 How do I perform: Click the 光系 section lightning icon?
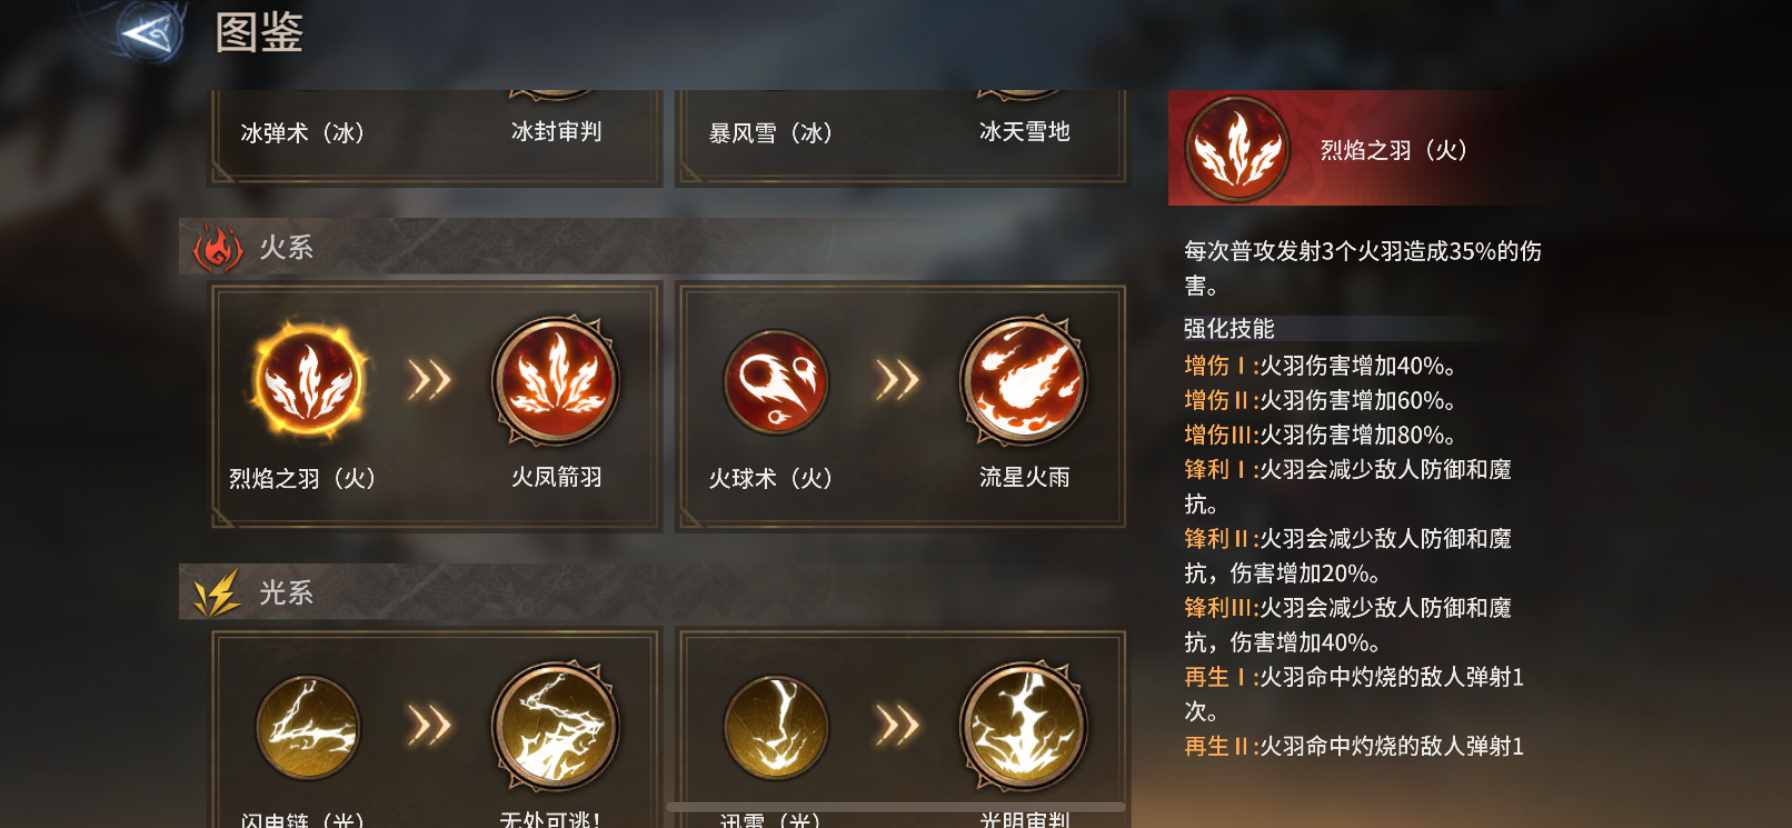(x=217, y=592)
